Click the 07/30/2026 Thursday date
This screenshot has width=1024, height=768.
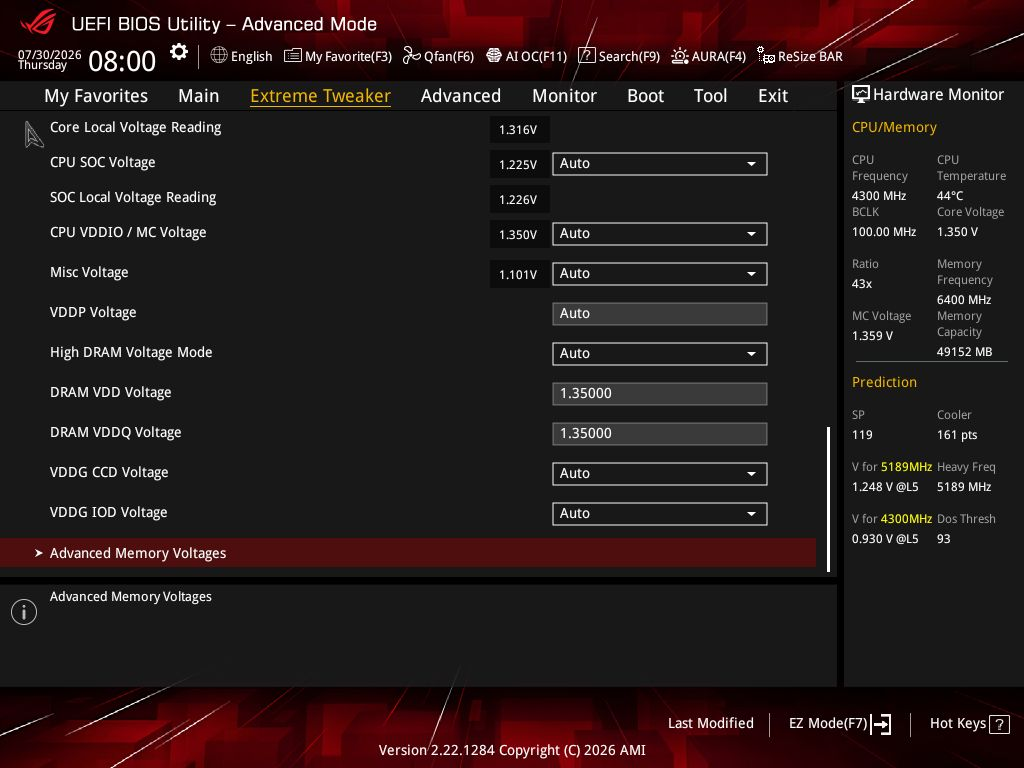(x=50, y=59)
